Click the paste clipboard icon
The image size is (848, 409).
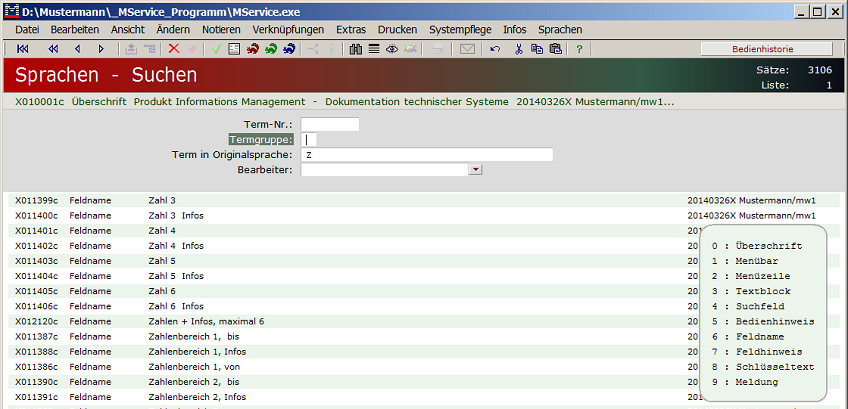[x=555, y=49]
